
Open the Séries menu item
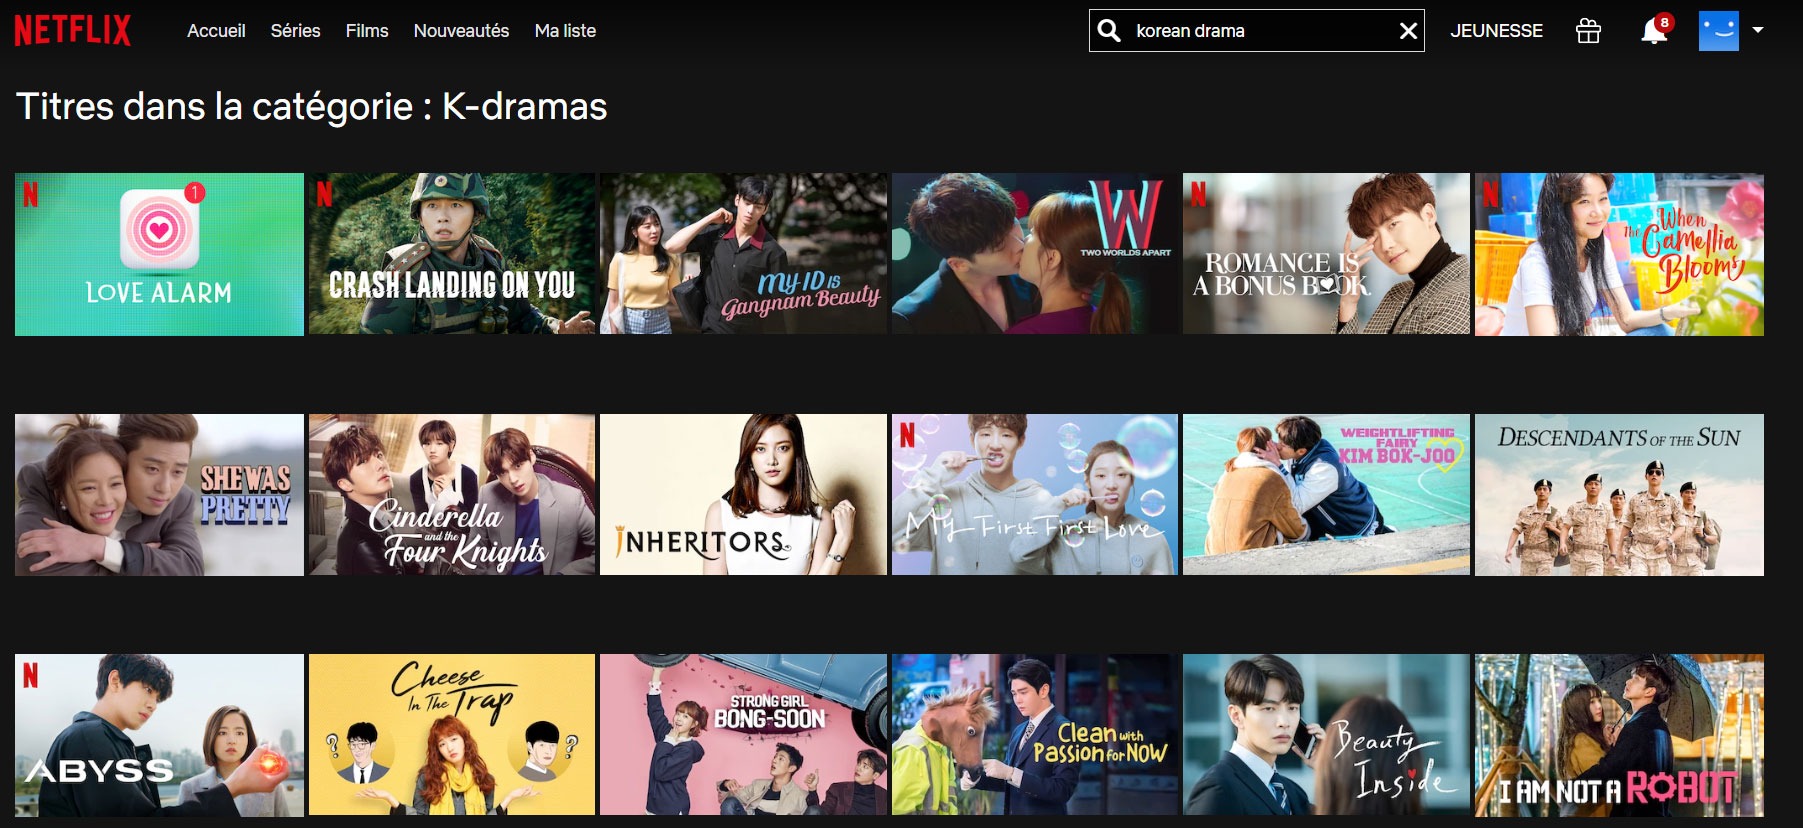coord(295,31)
